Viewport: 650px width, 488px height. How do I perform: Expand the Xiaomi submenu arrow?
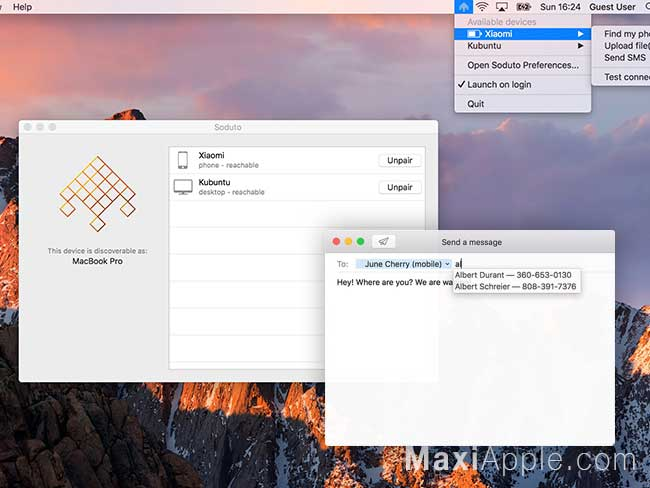tap(581, 34)
